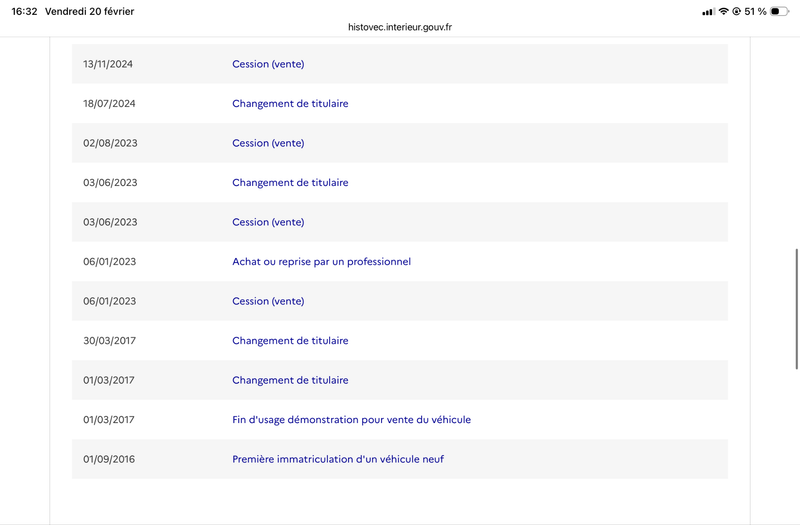
Task: Tap the 16:32 clock in status bar
Action: click(x=26, y=11)
